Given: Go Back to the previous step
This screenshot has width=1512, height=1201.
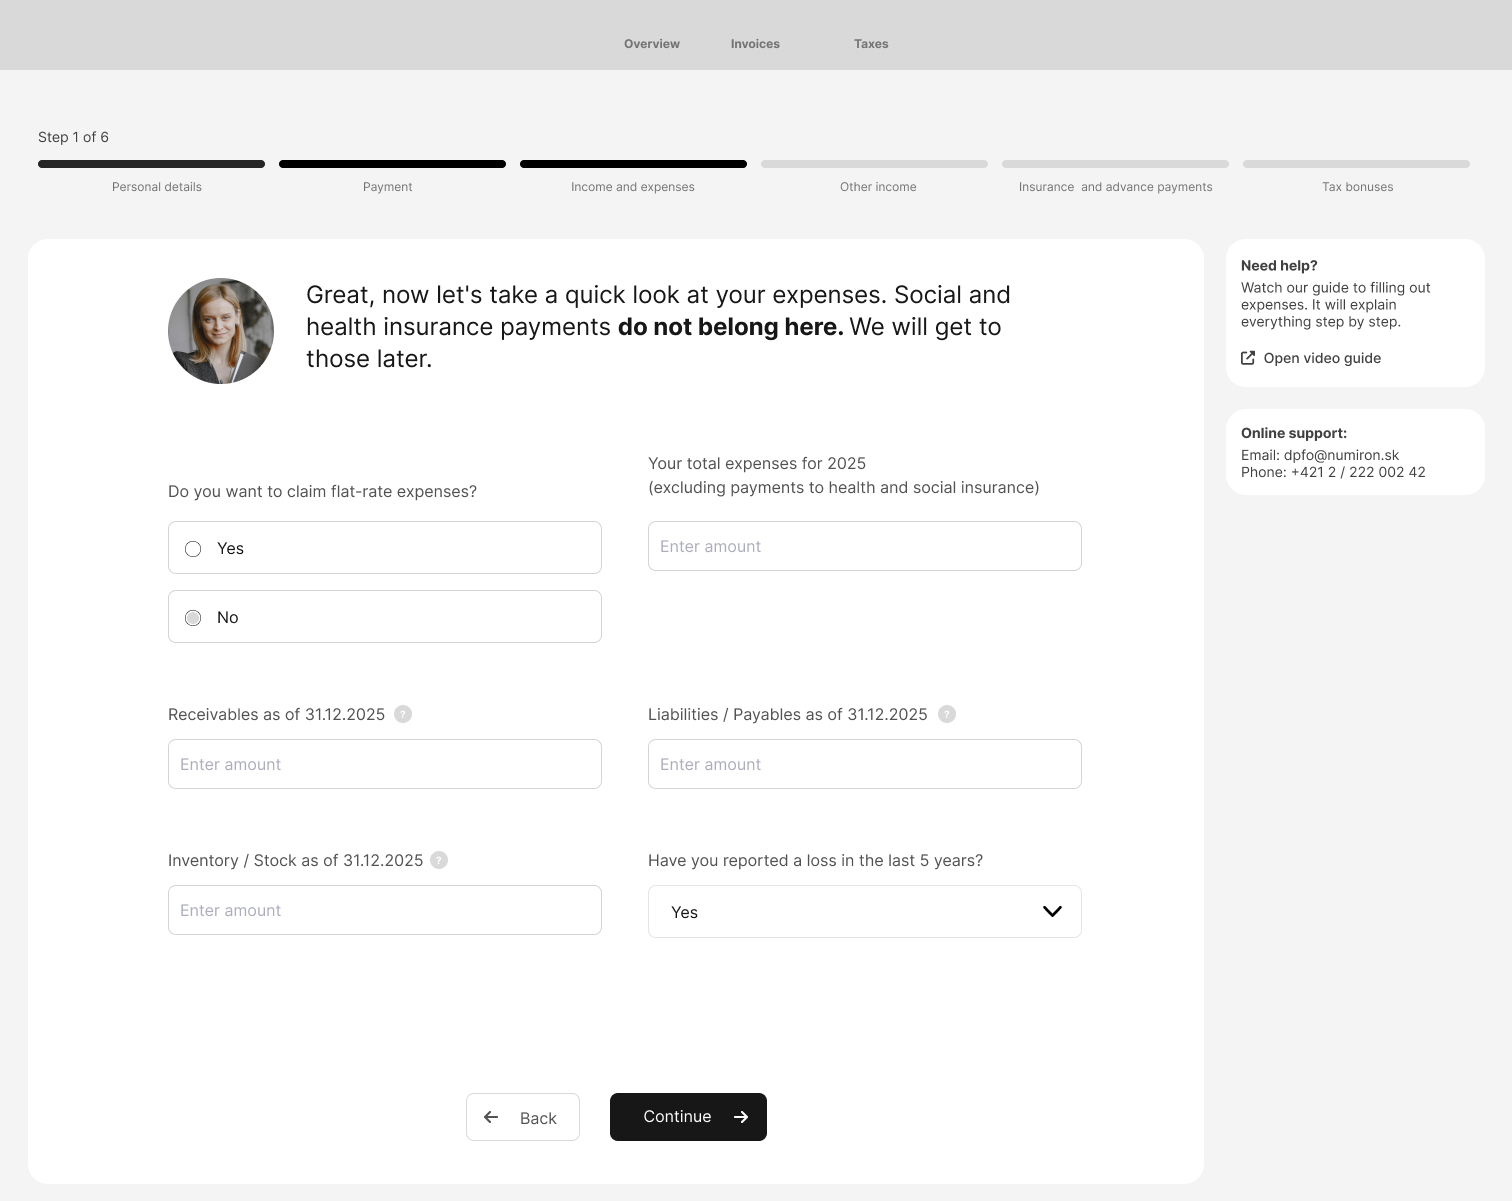Looking at the screenshot, I should point(523,1117).
